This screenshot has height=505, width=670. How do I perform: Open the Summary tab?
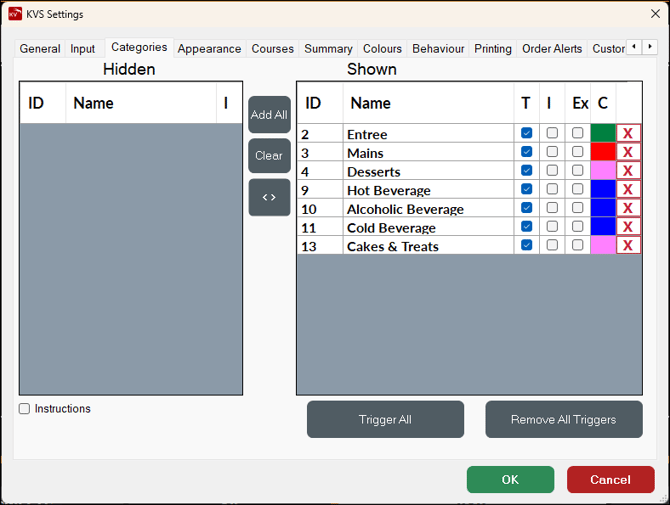(328, 49)
